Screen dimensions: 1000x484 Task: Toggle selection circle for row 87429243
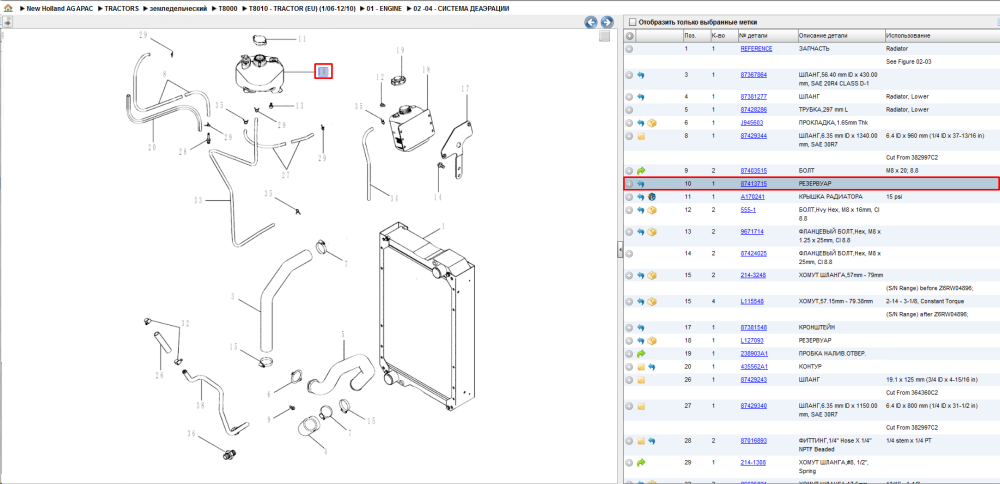629,380
